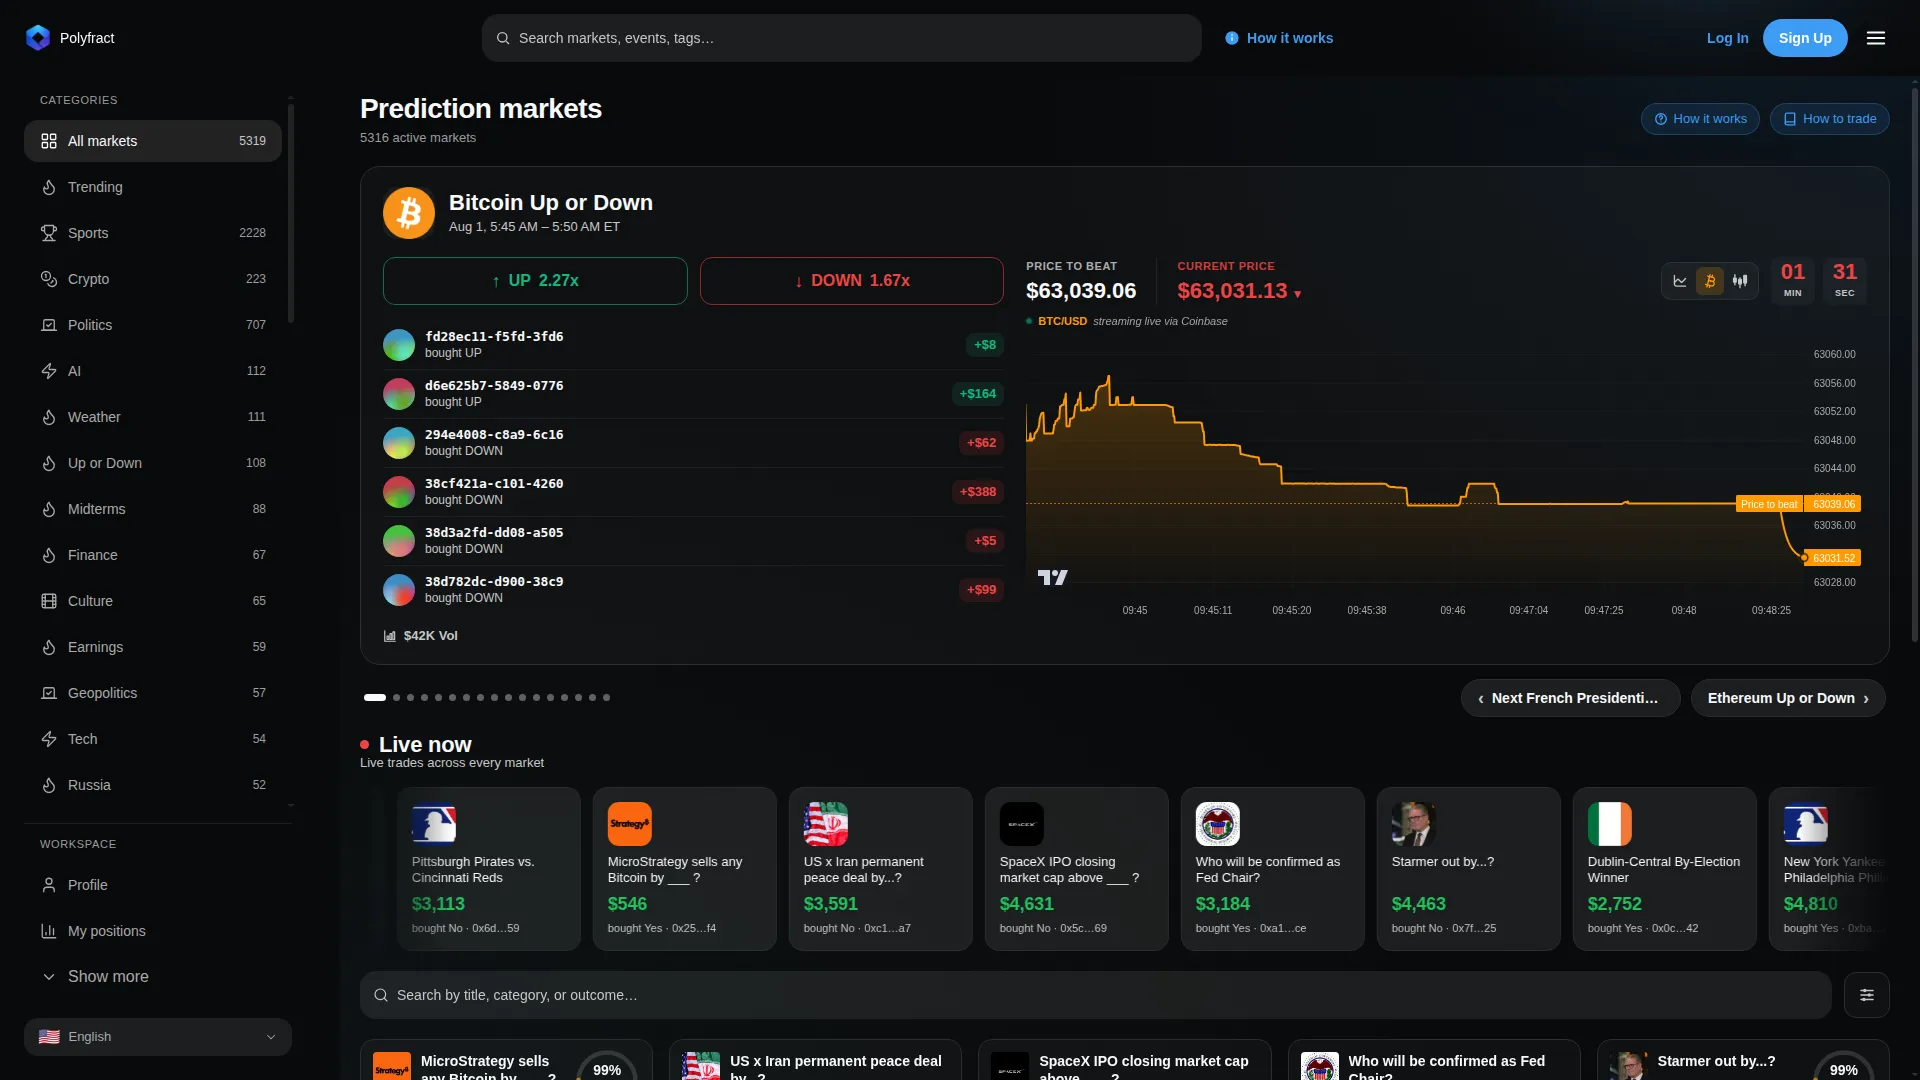Open Who will be confirmed Fed Chair live card
This screenshot has height=1080, width=1920.
pyautogui.click(x=1273, y=869)
